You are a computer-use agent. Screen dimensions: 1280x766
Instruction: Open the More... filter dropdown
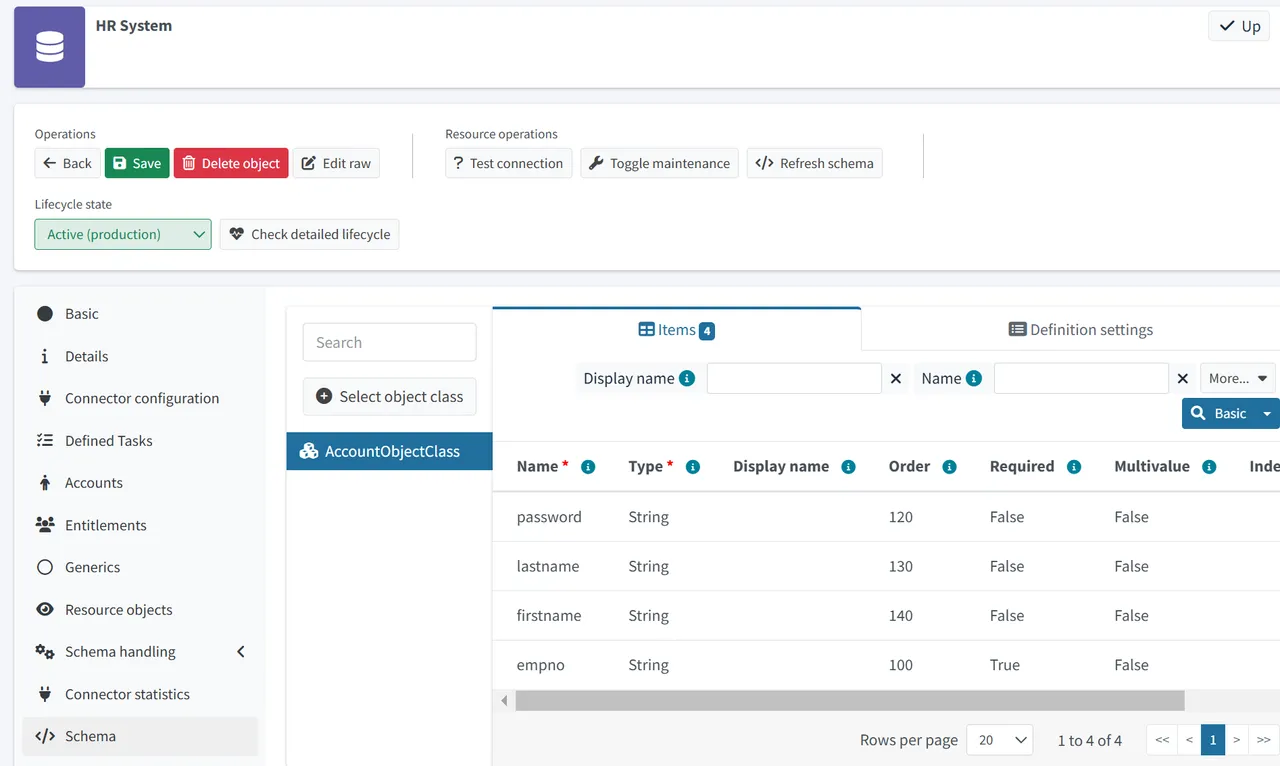point(1238,378)
